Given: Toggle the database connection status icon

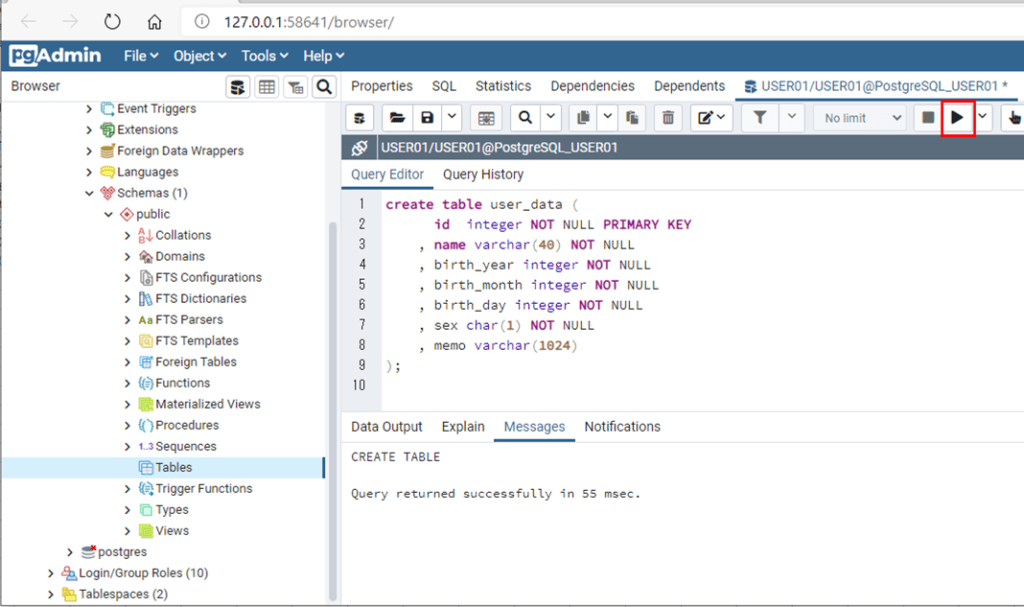Looking at the screenshot, I should coord(360,148).
